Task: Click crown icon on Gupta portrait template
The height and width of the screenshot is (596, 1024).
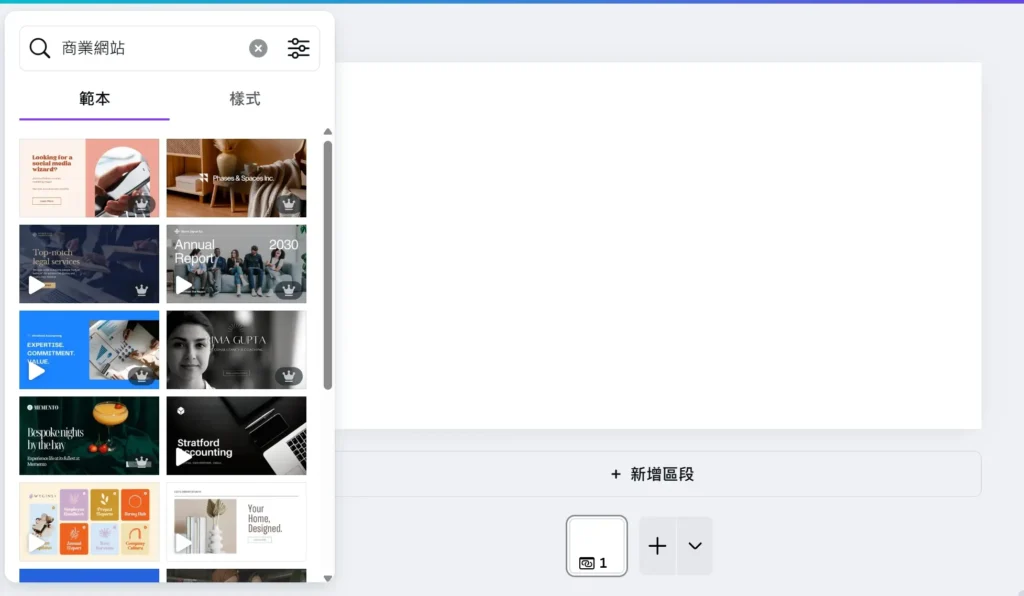Action: click(289, 376)
